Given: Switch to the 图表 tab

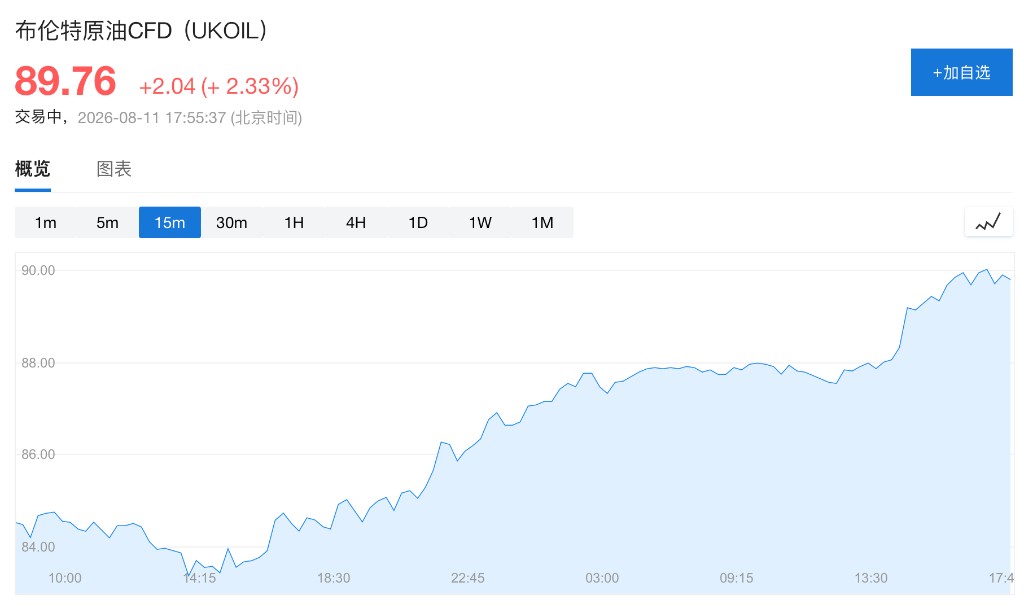Looking at the screenshot, I should click(x=114, y=169).
